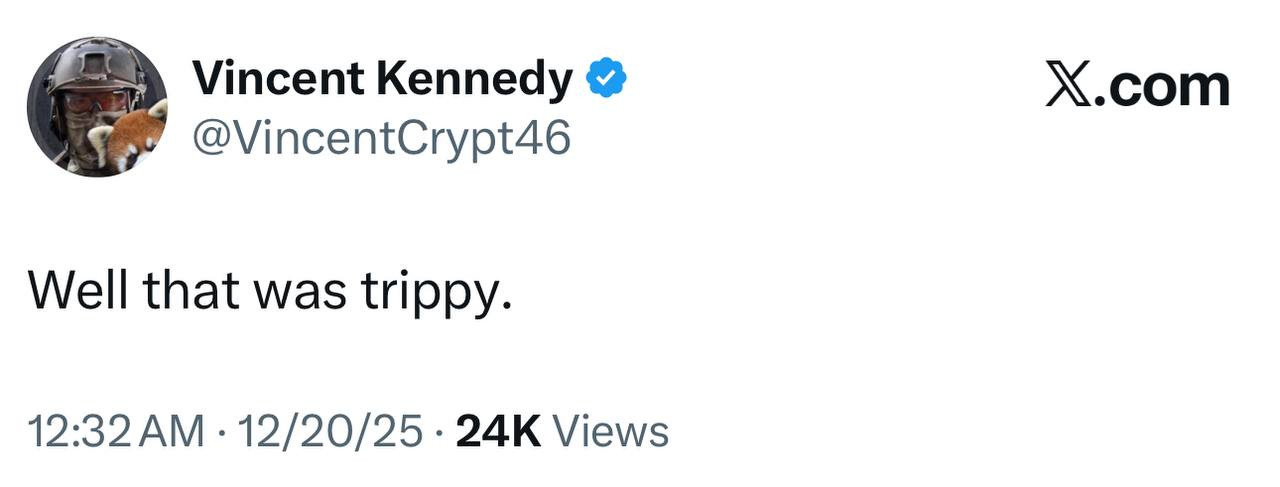The image size is (1280, 487).
Task: Click the 24K view count number
Action: 498,432
